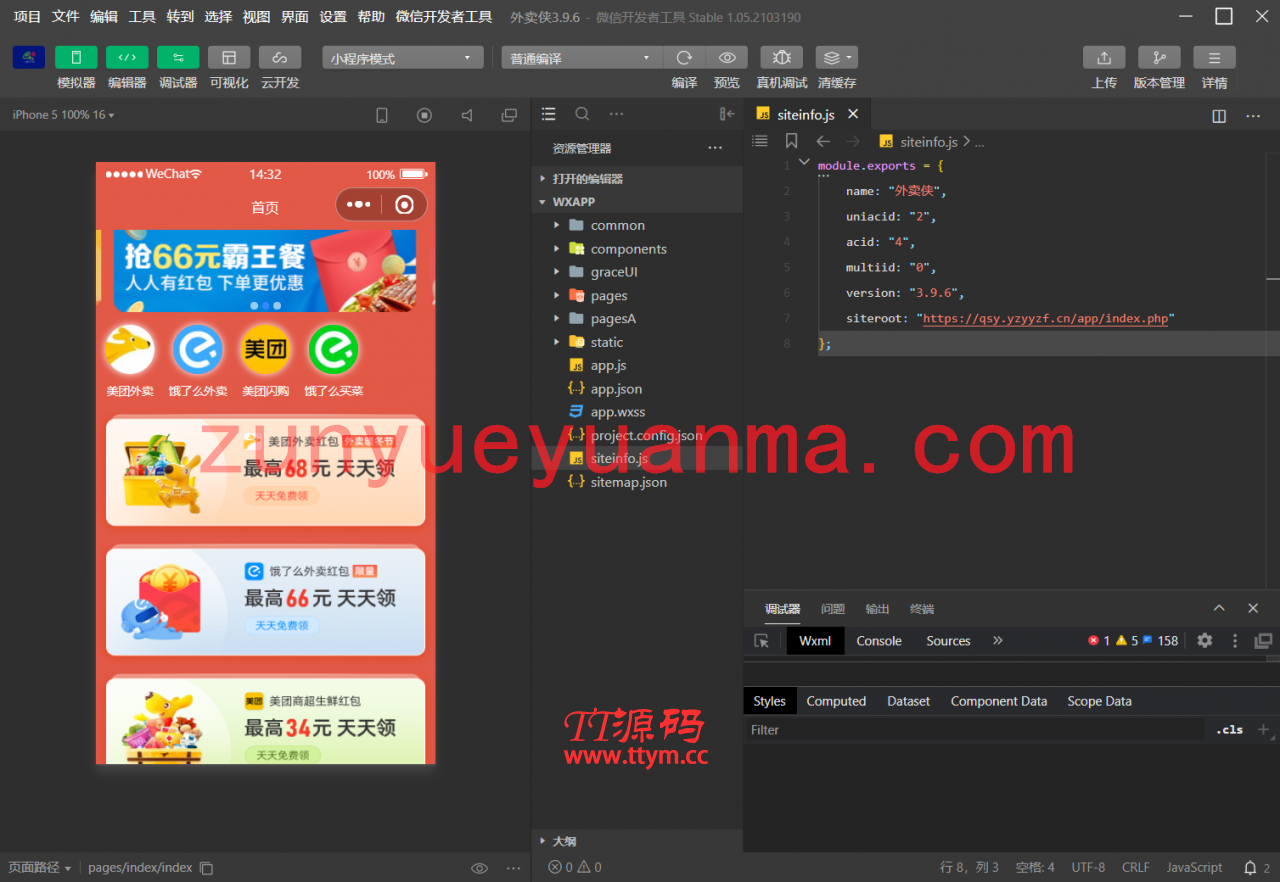Screen dimensions: 1280x882
Task: Toggle the debugger panel button
Action: [x=178, y=58]
